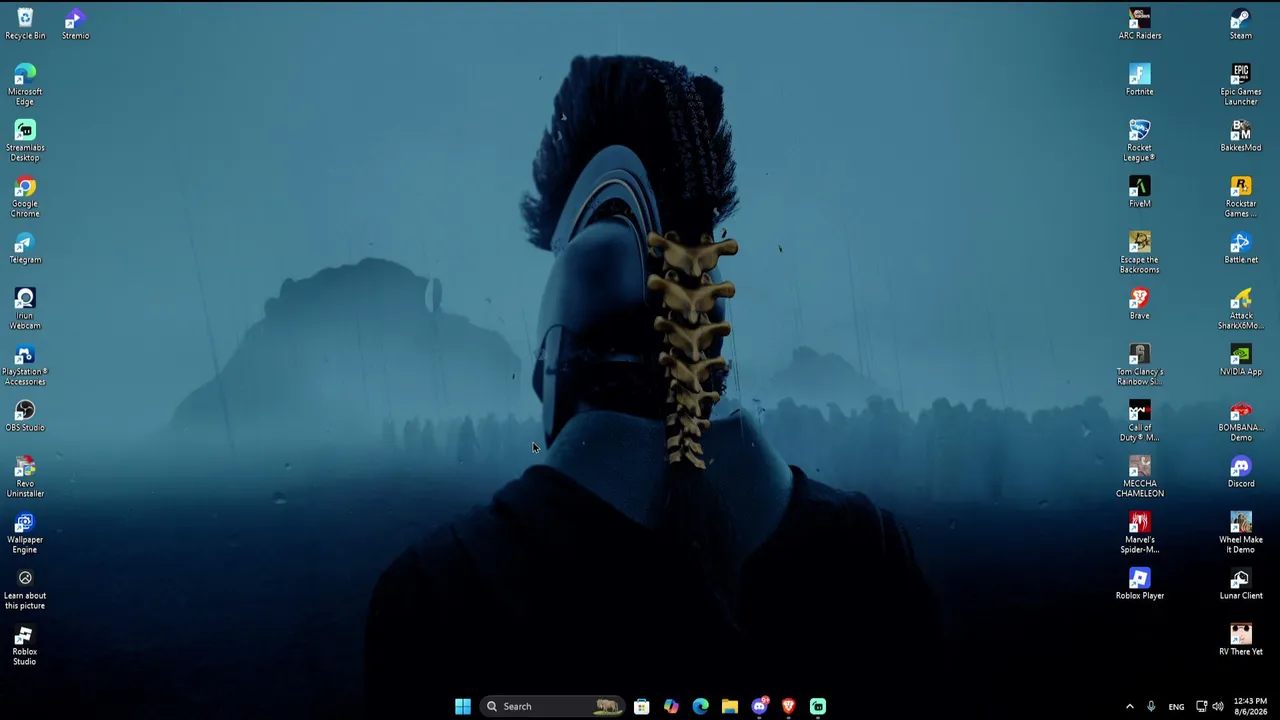The image size is (1280, 720).
Task: Select the Rockstar Games desktop icon
Action: [x=1241, y=197]
